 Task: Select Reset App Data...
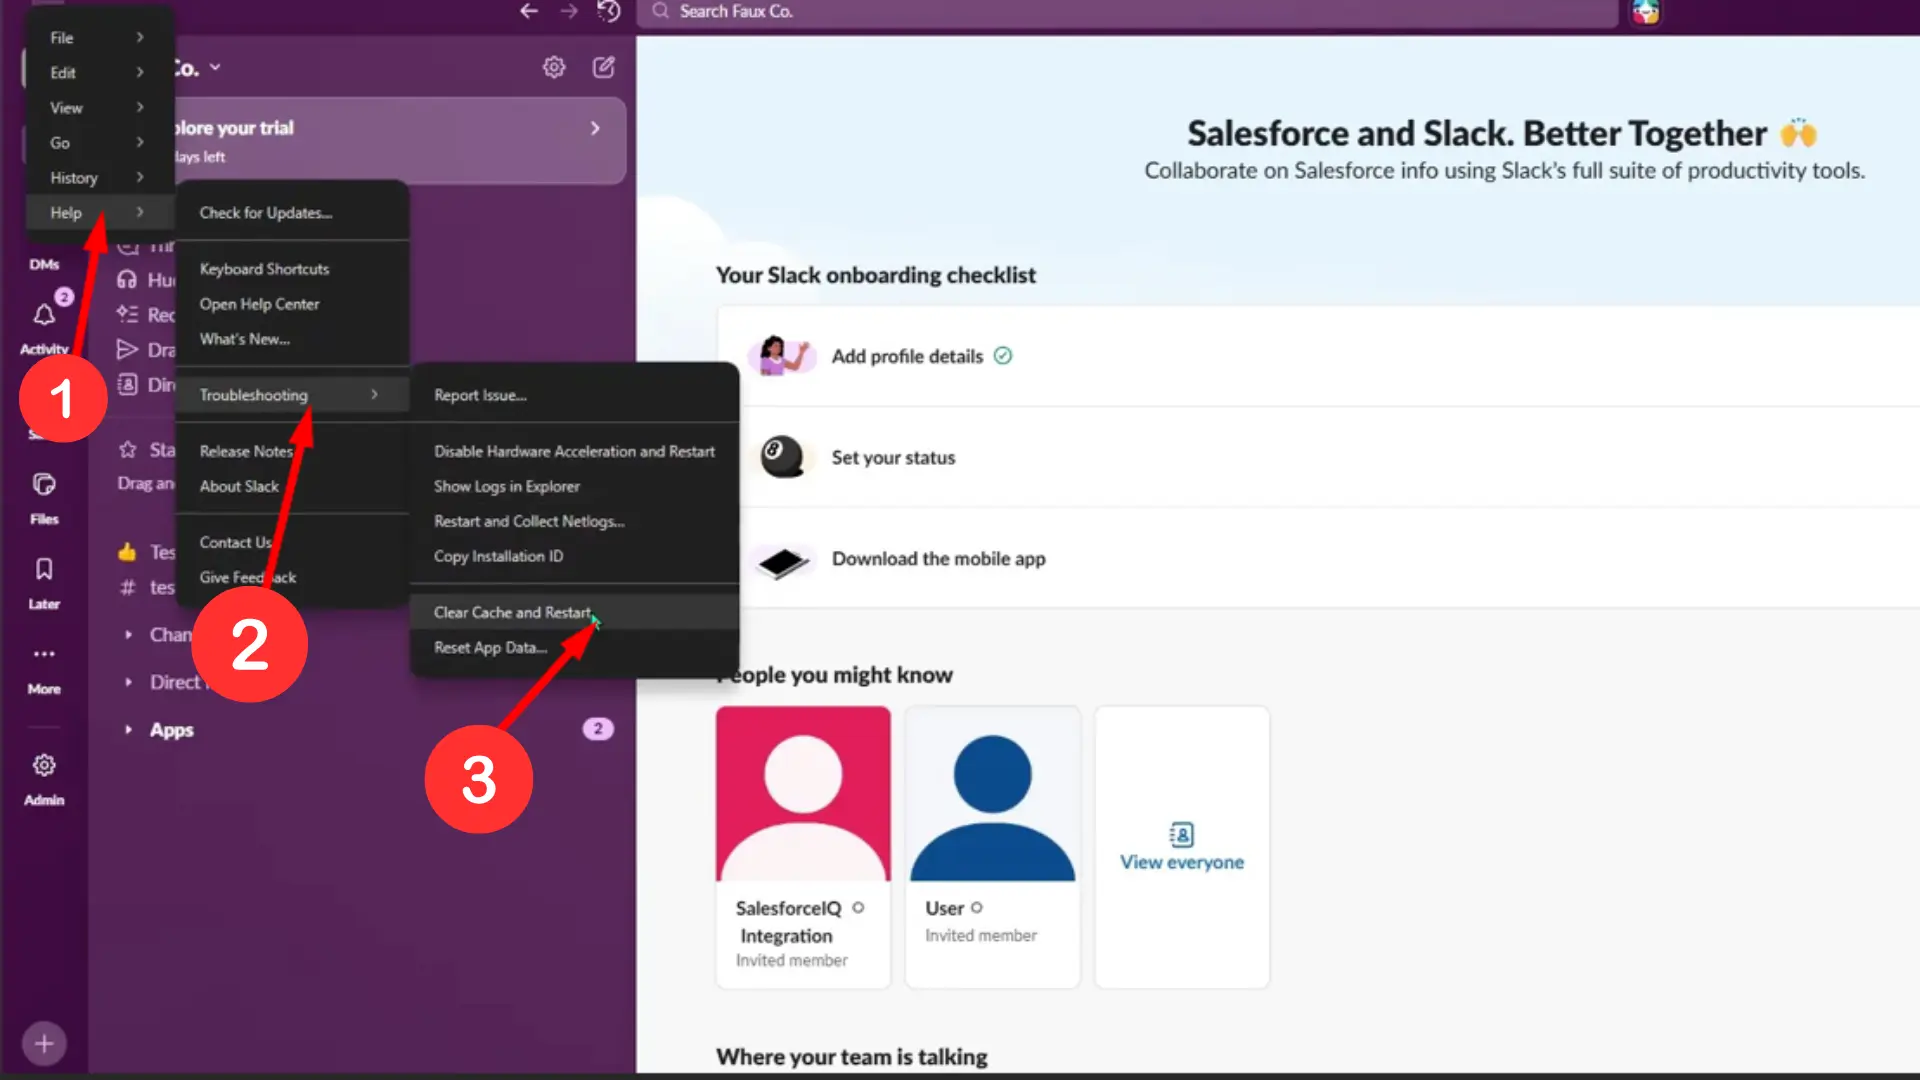(x=574, y=646)
